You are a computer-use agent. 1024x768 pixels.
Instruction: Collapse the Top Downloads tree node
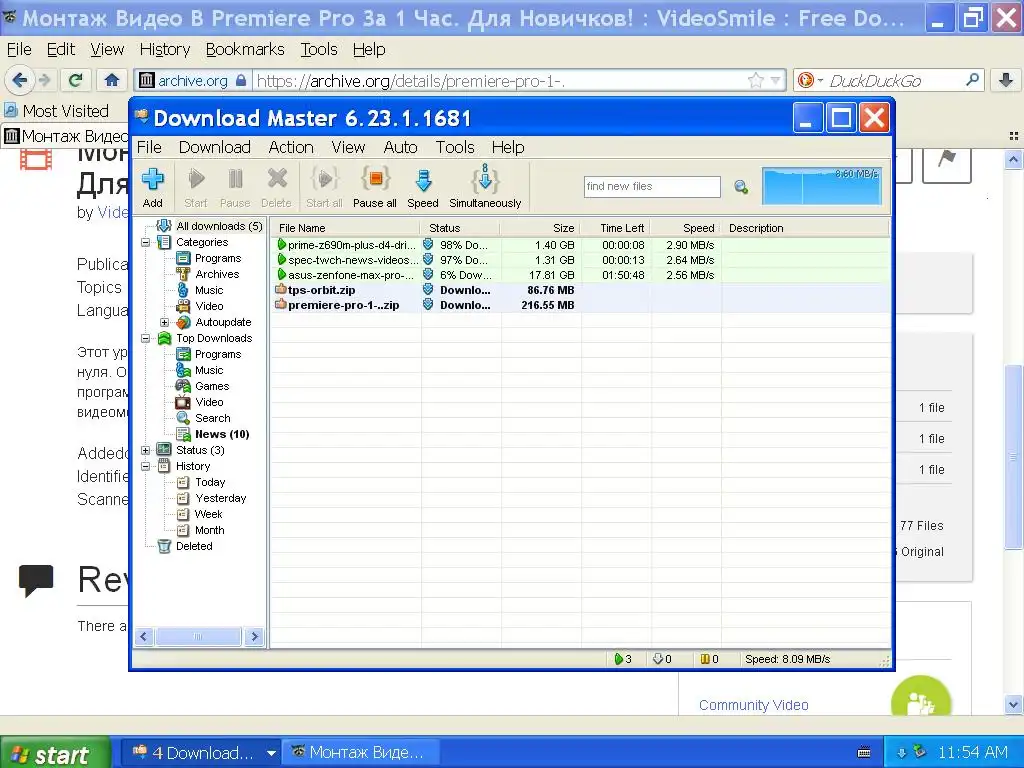click(x=146, y=338)
